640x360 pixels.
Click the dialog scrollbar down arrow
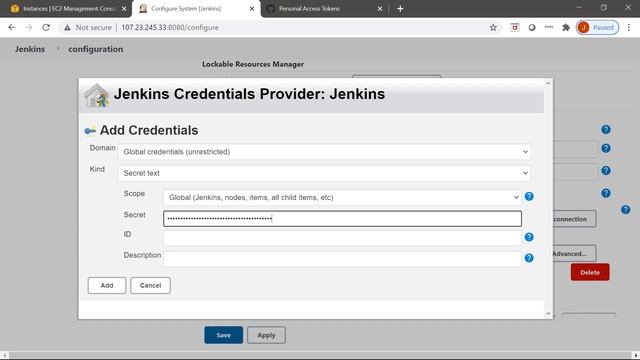pyautogui.click(x=548, y=314)
